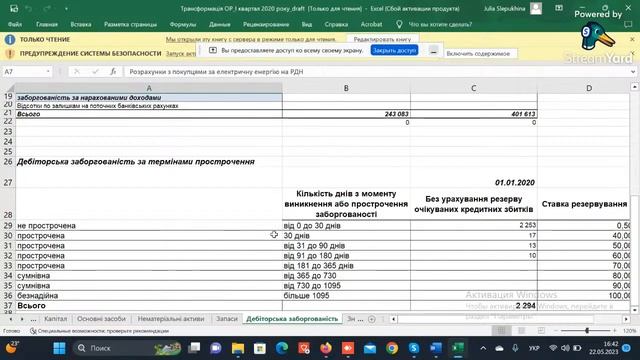
Task: Click the Undo arrow in the title bar
Action: [29, 8]
